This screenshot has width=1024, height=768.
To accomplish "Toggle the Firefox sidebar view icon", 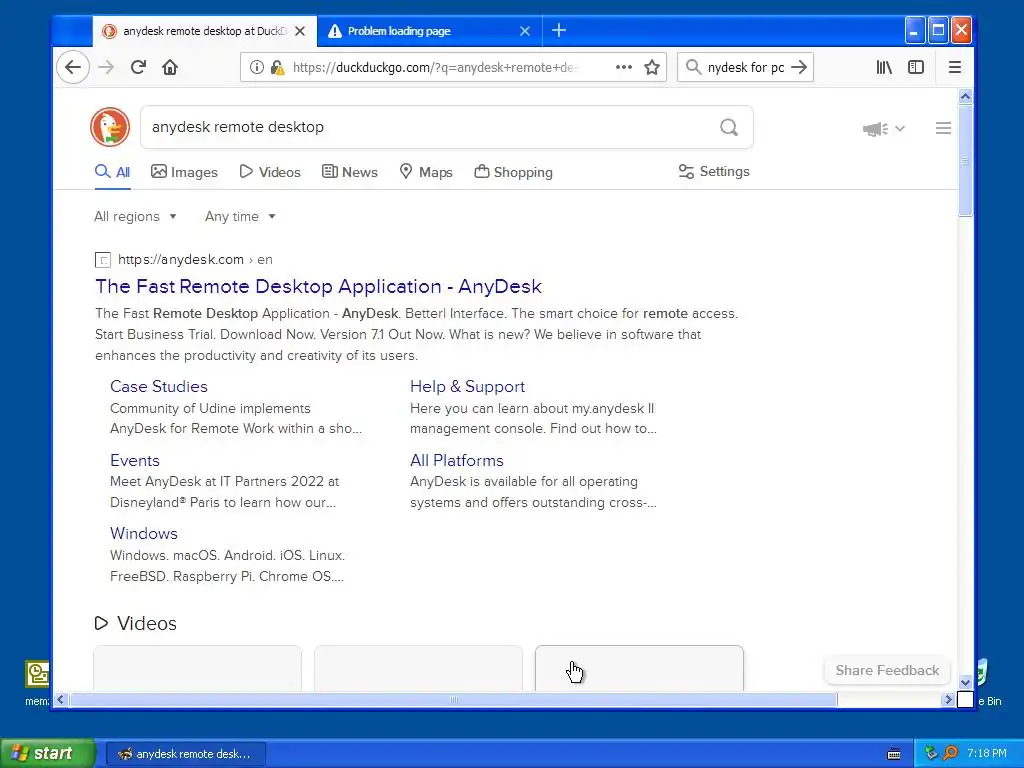I will pyautogui.click(x=916, y=67).
